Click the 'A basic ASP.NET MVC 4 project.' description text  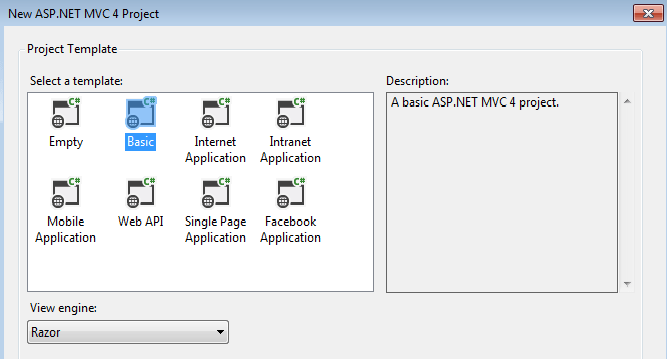click(475, 103)
